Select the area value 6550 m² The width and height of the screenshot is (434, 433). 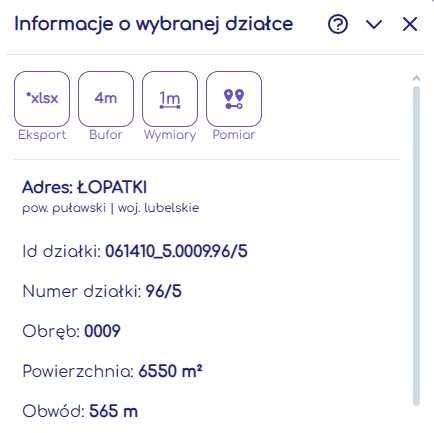170,371
